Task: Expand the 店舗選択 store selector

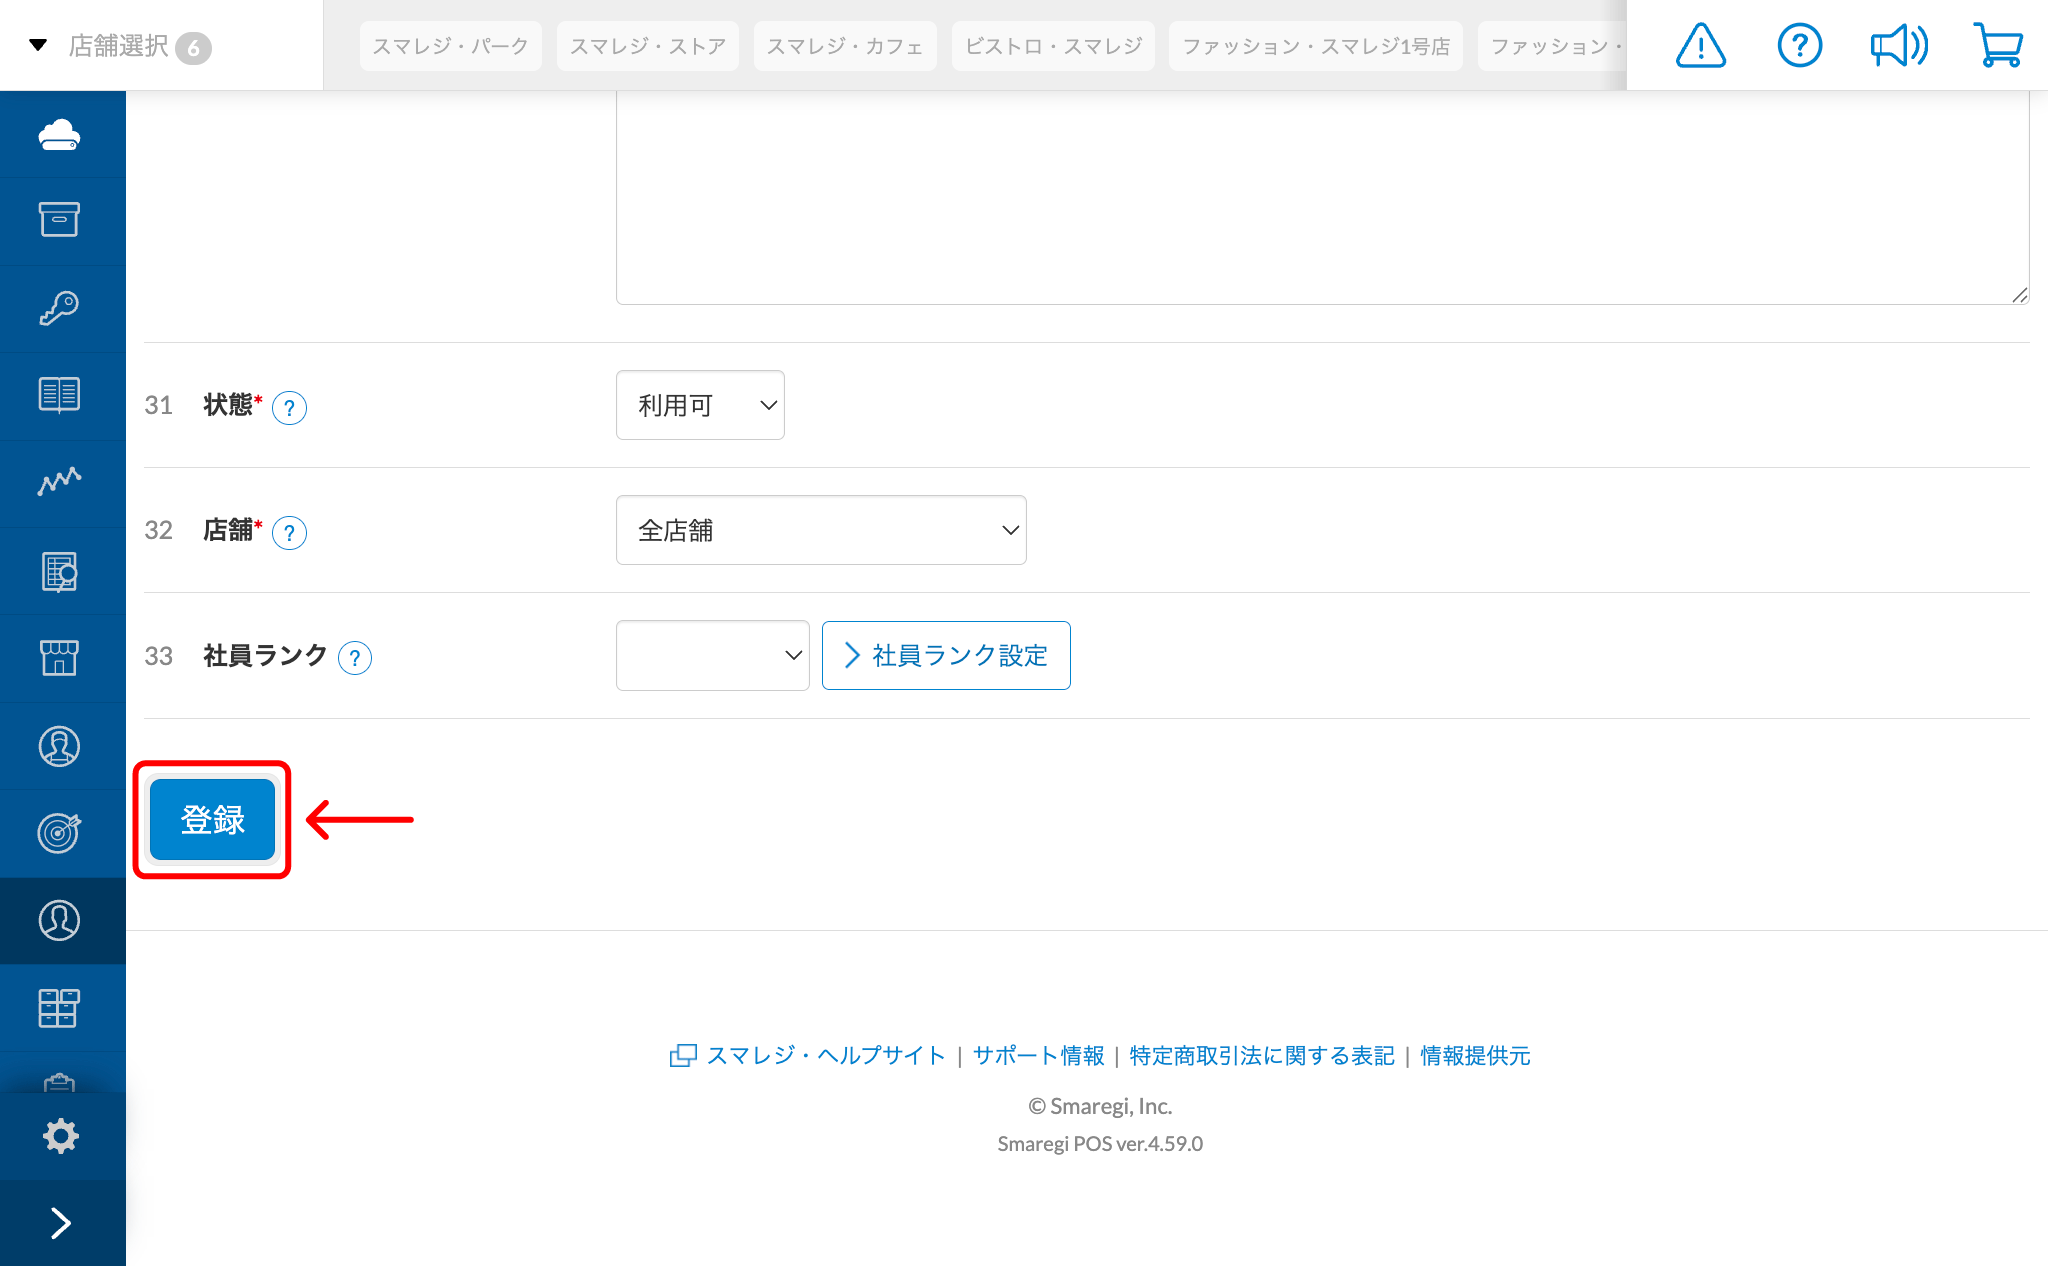Action: (120, 46)
